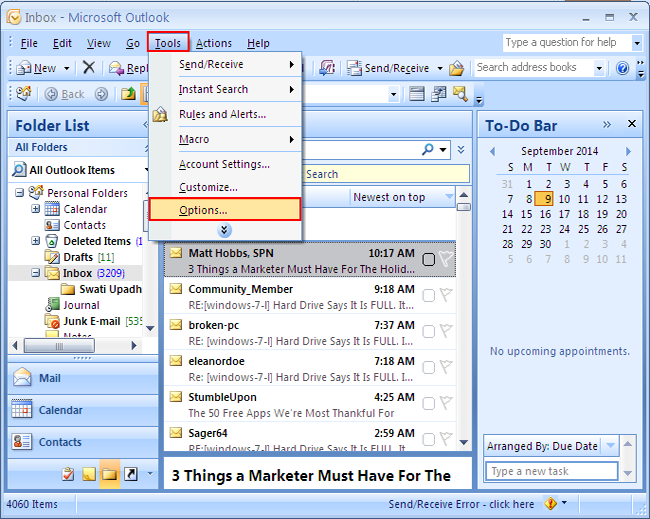Toggle category box on StumbleUpon message
Viewport: 650px width, 519px height.
429,404
